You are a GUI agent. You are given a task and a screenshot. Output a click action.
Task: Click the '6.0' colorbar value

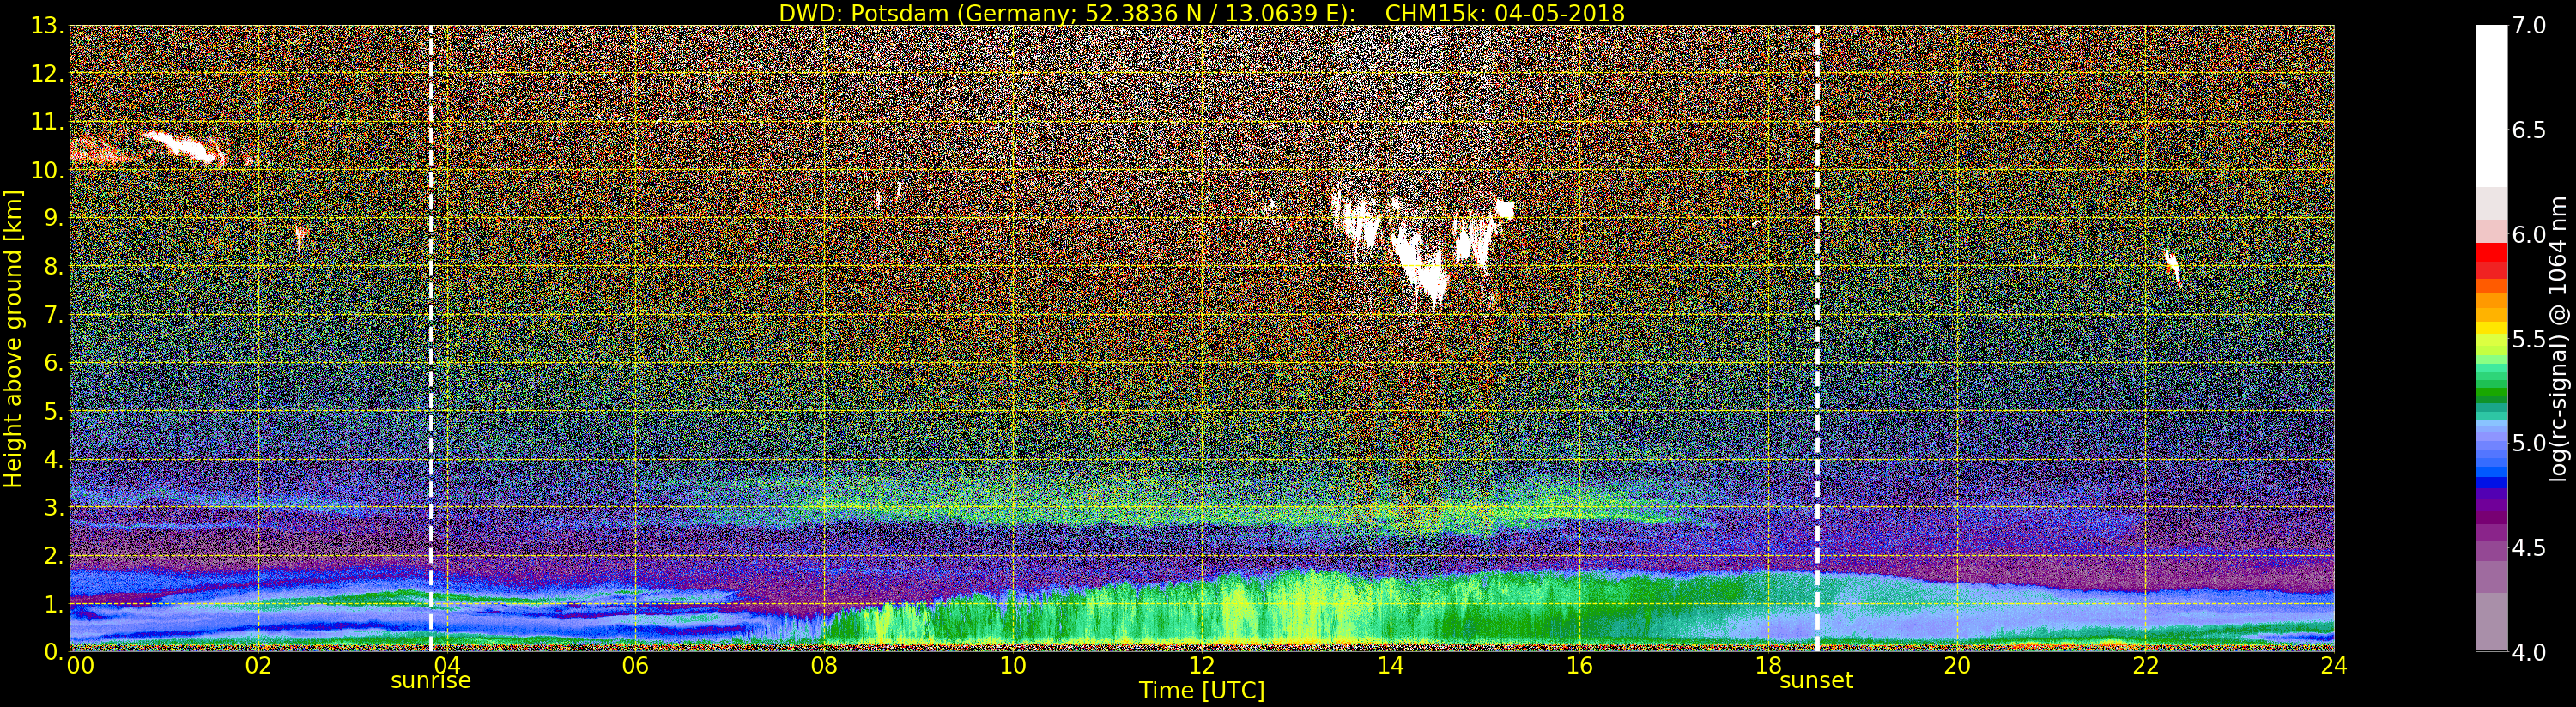pyautogui.click(x=2529, y=235)
